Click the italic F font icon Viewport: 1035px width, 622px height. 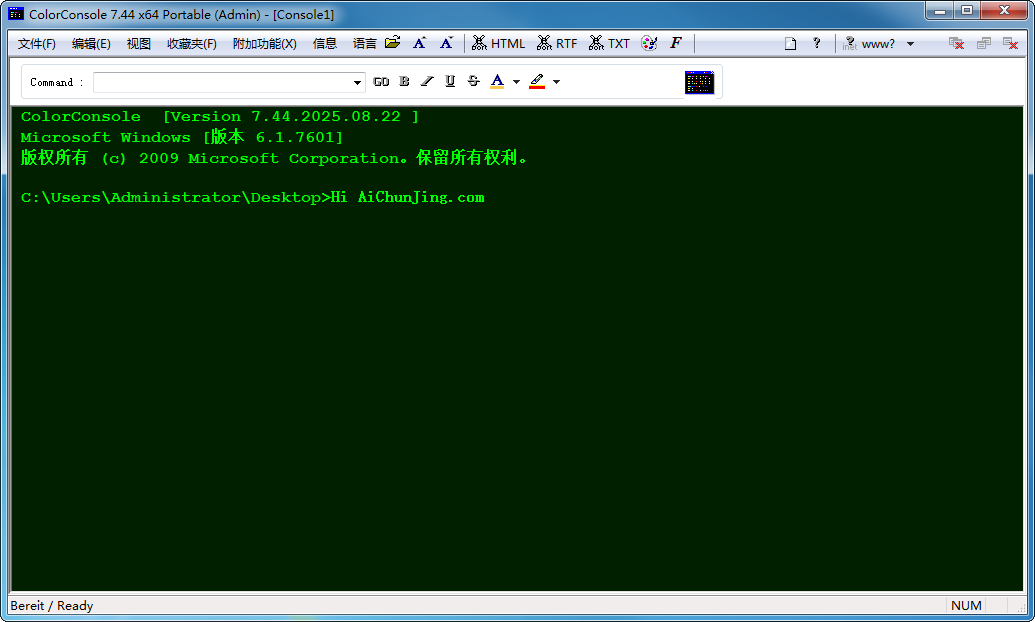click(675, 43)
